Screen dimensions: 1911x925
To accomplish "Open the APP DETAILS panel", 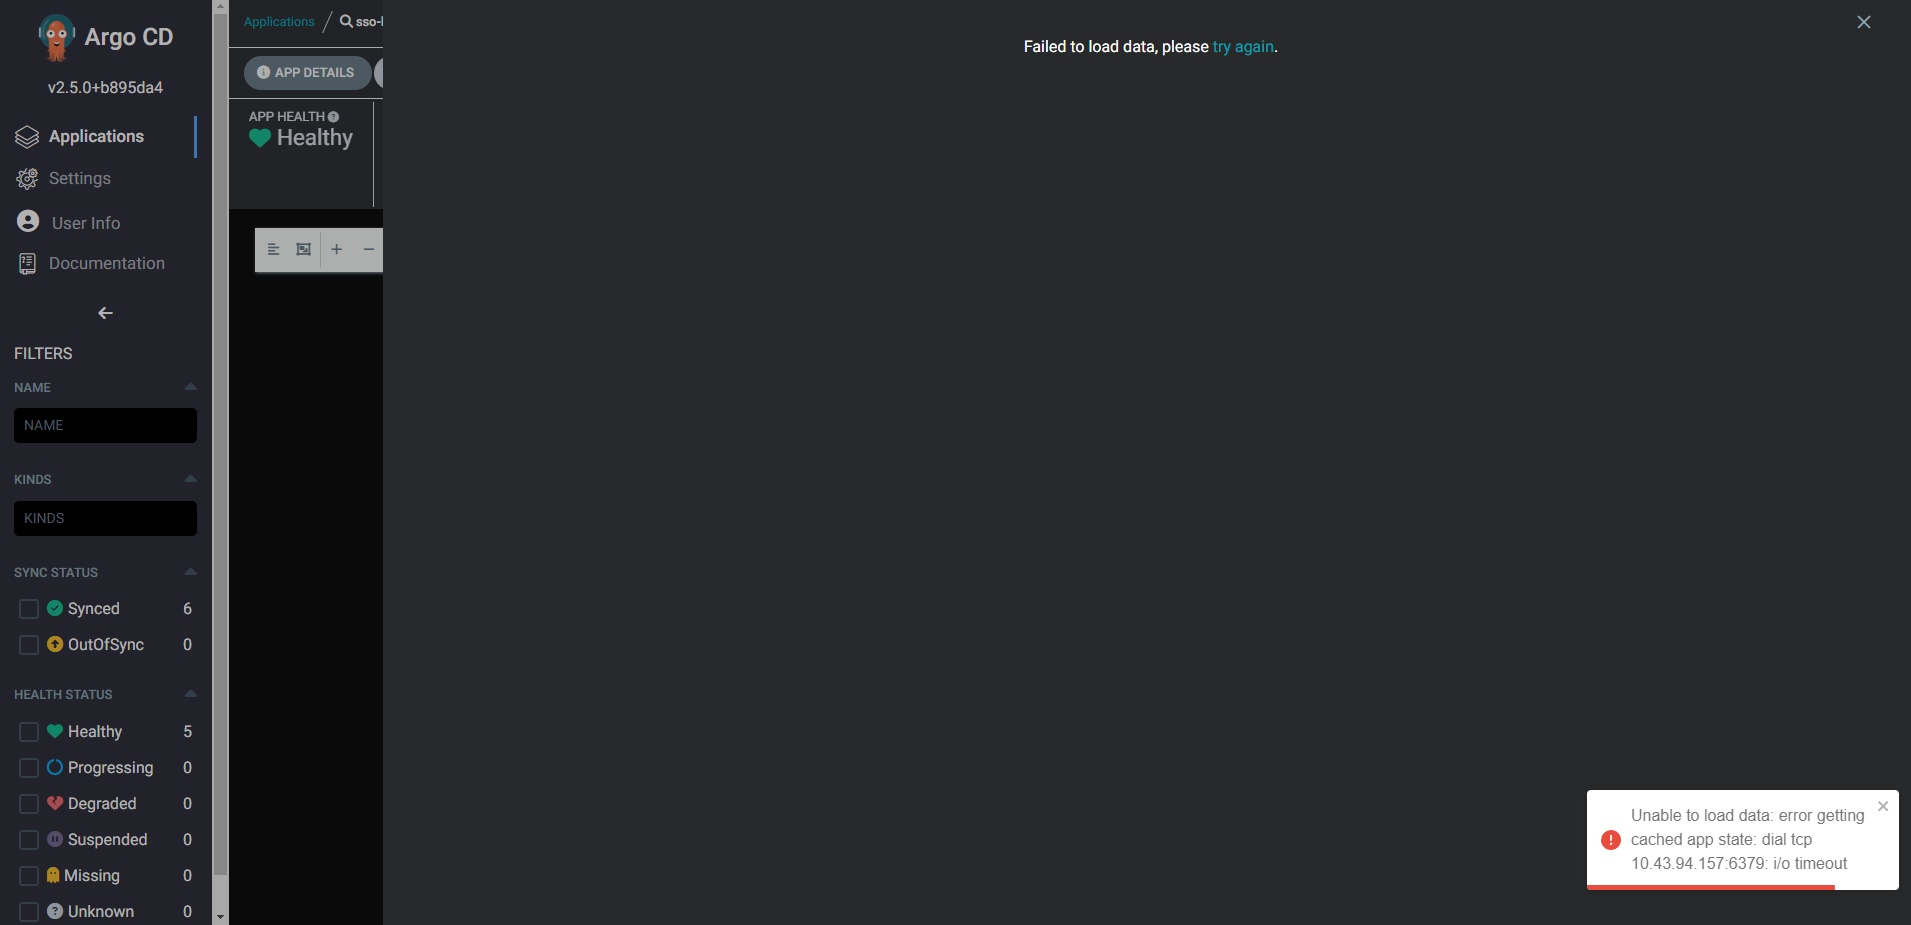I will tap(307, 72).
